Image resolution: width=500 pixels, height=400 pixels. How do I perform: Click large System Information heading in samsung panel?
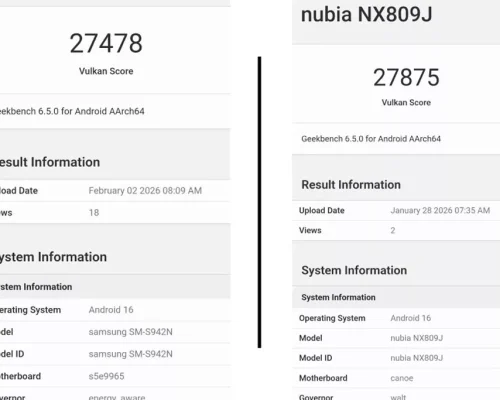coord(53,257)
